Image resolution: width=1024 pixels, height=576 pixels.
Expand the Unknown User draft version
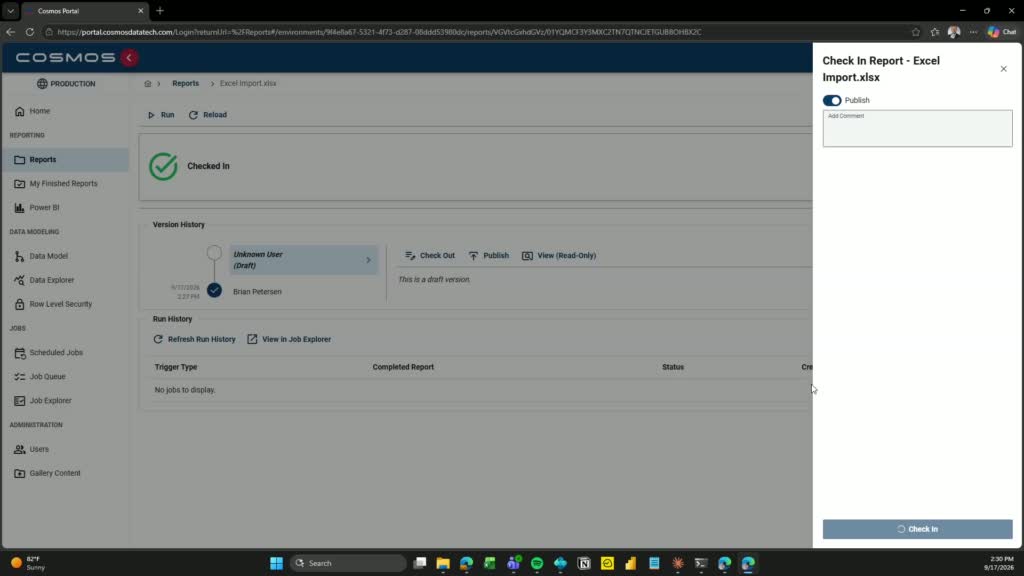303,260
